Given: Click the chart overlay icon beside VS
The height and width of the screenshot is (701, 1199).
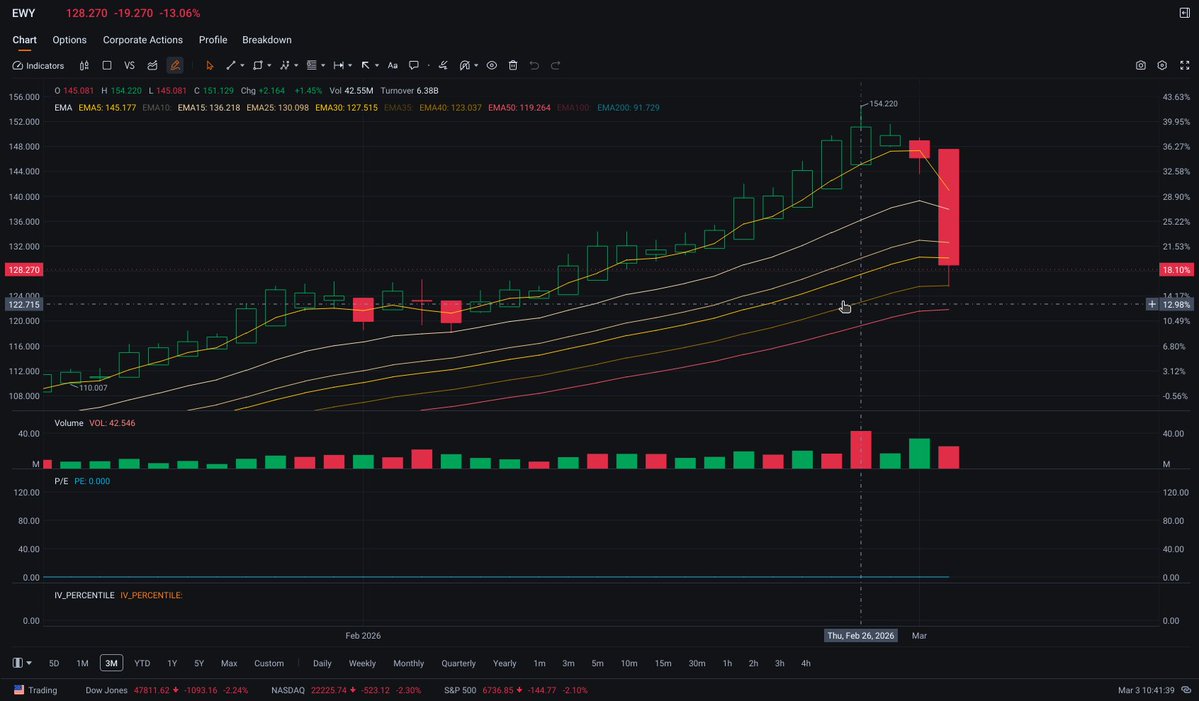Looking at the screenshot, I should pyautogui.click(x=152, y=66).
